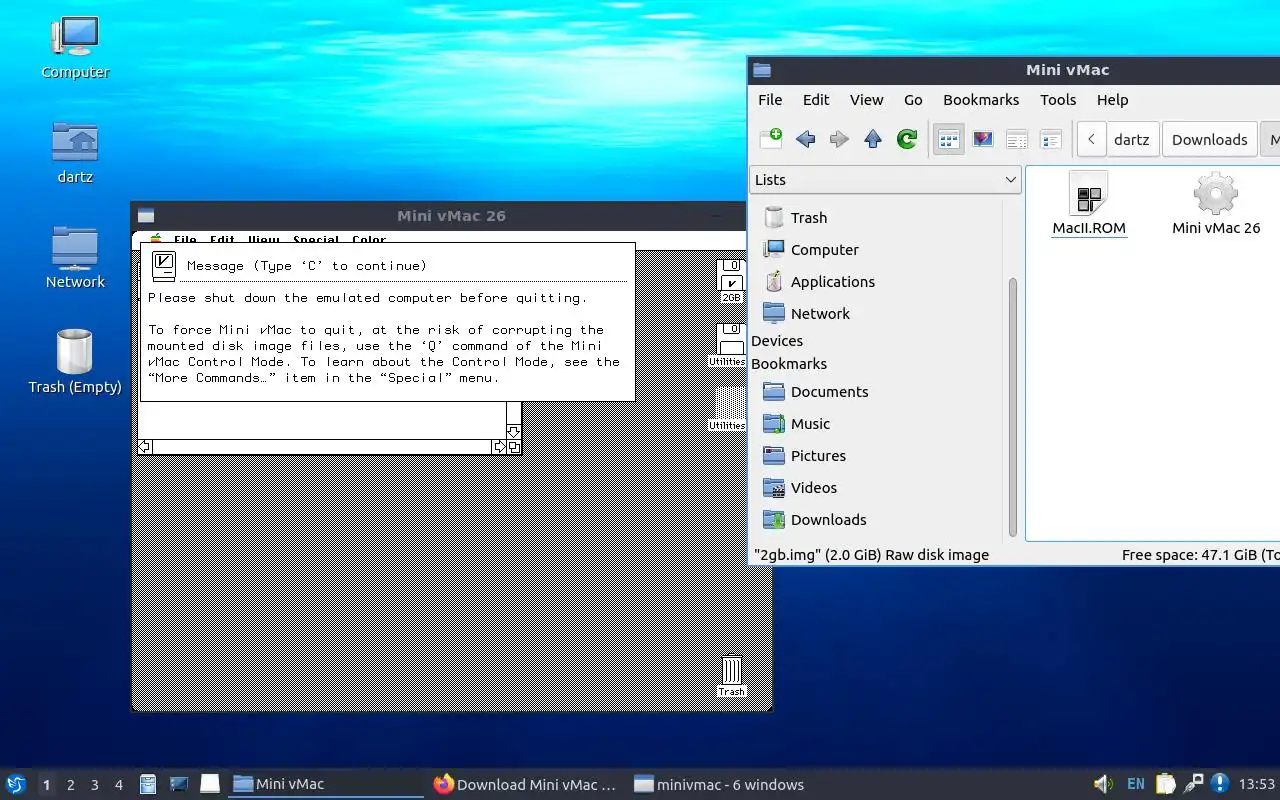Open Go menu in file manager
Image resolution: width=1280 pixels, height=800 pixels.
click(913, 100)
